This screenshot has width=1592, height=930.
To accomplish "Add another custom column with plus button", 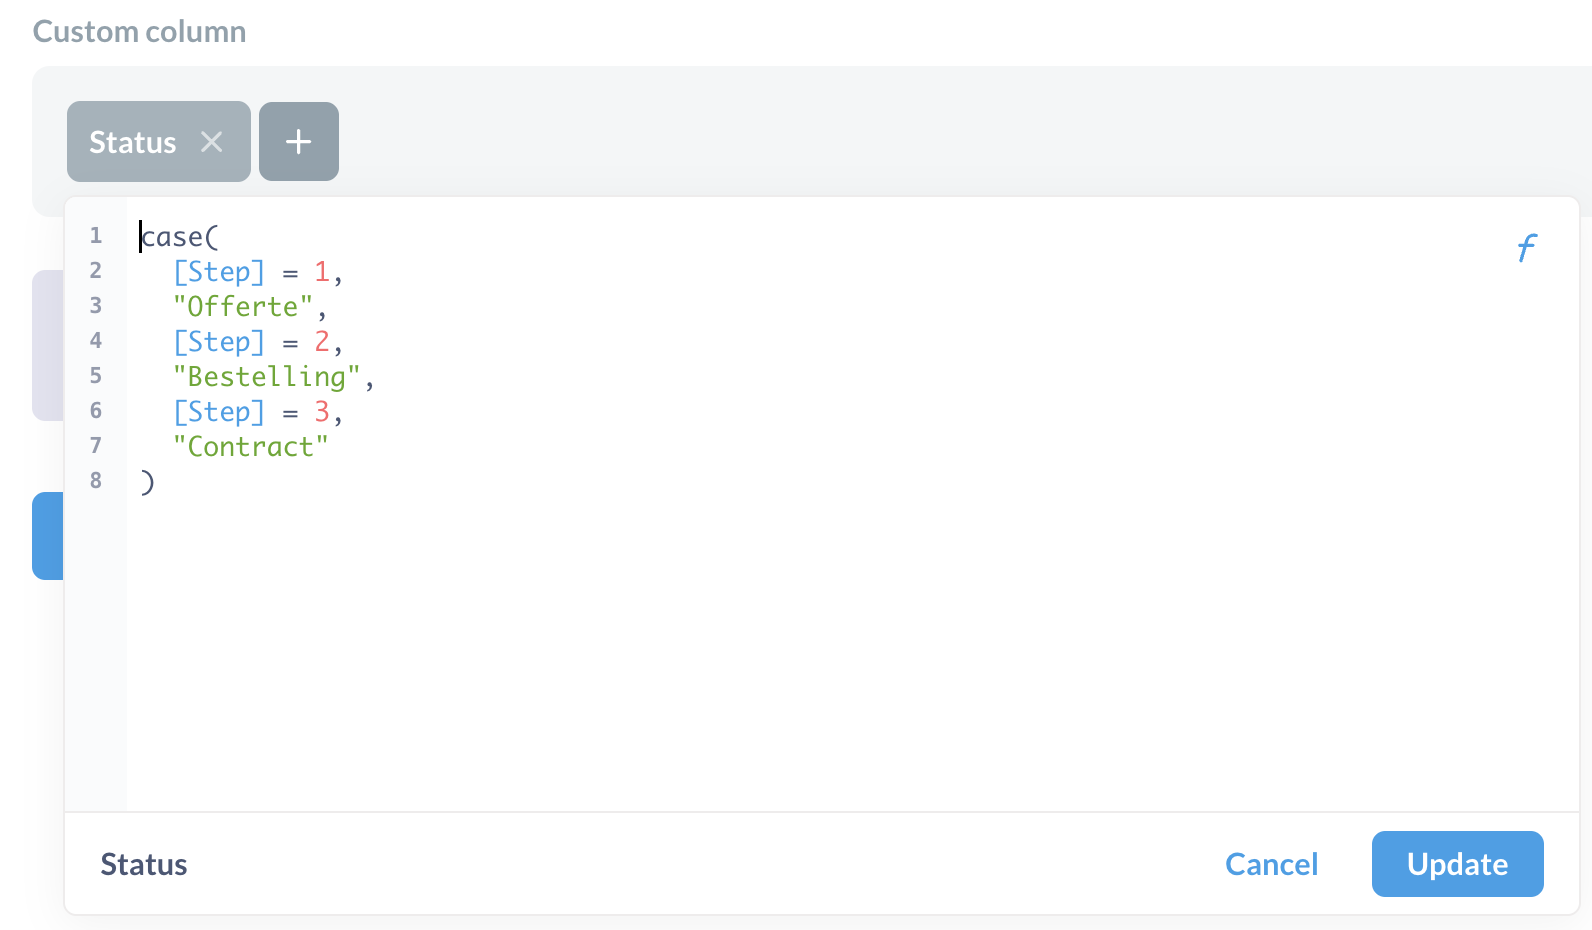I will [x=299, y=141].
